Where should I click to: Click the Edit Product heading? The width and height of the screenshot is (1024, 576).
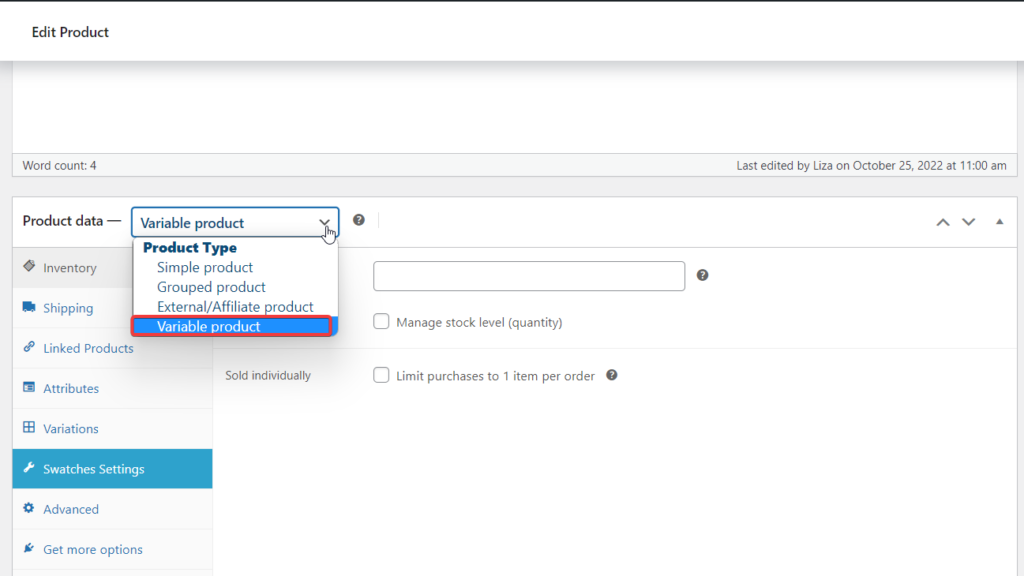coord(70,32)
